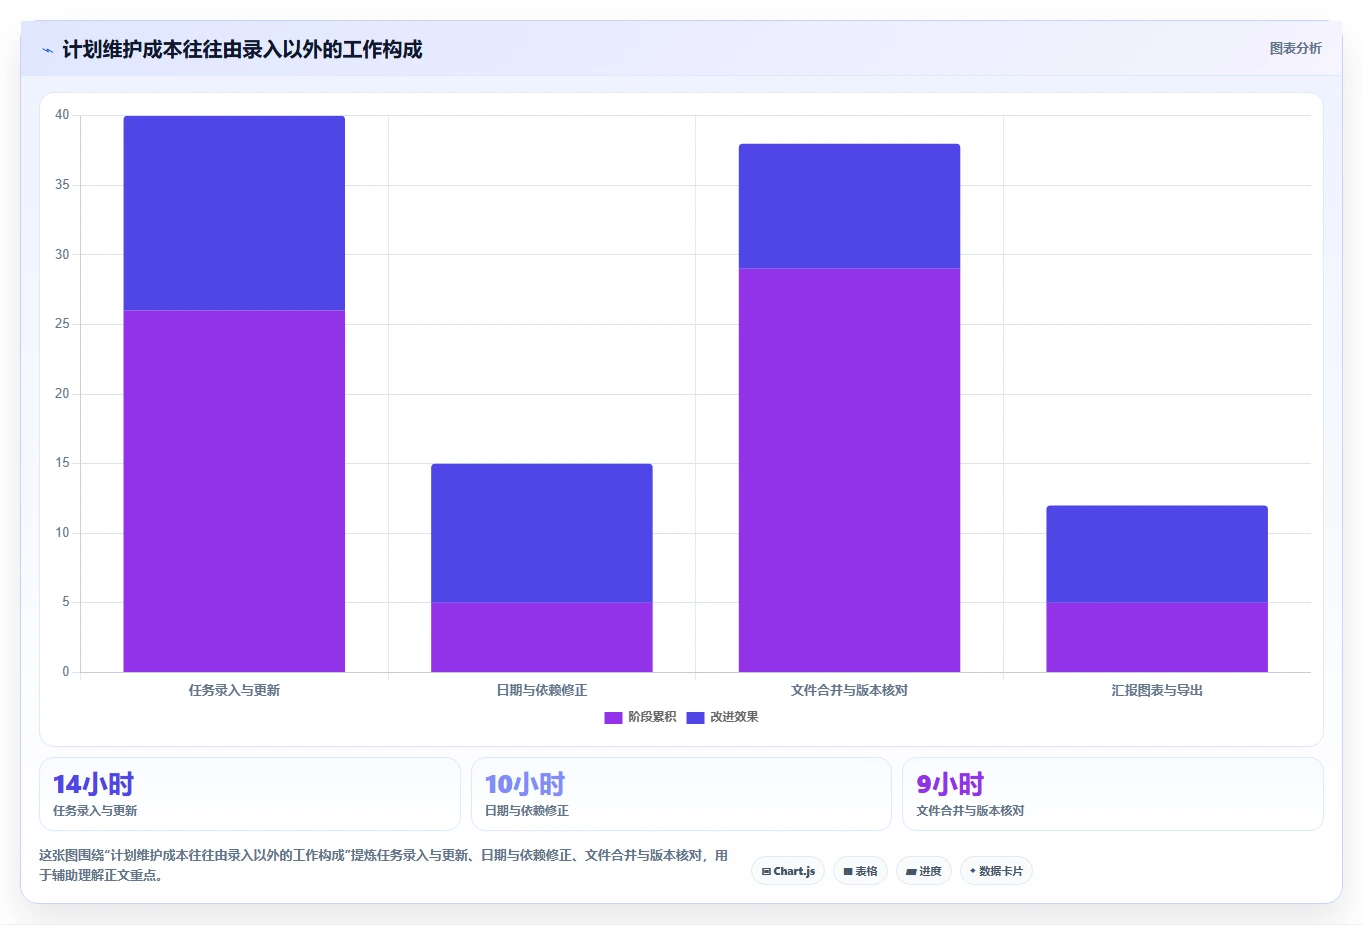
Task: Click the purple bar segment for 任务录入与更新
Action: click(x=234, y=491)
